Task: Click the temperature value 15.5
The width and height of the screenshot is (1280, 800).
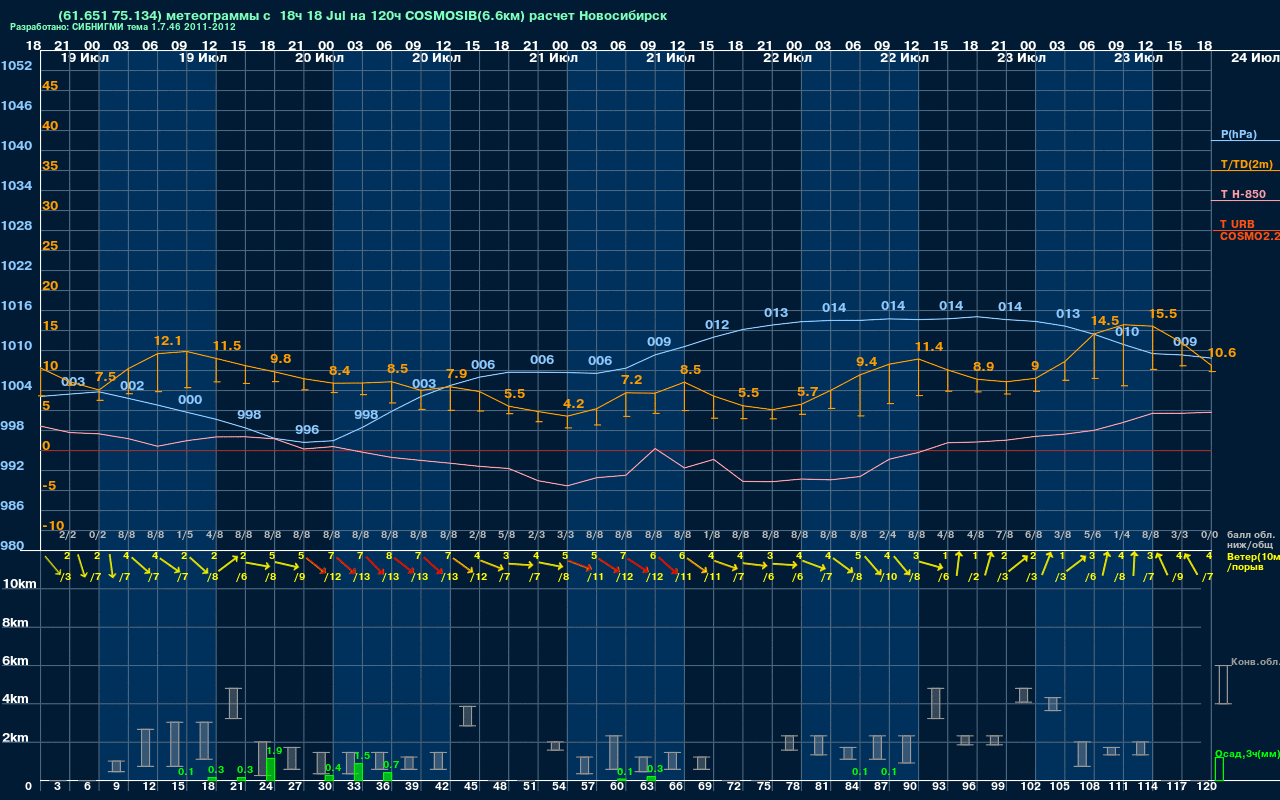Action: 1163,314
